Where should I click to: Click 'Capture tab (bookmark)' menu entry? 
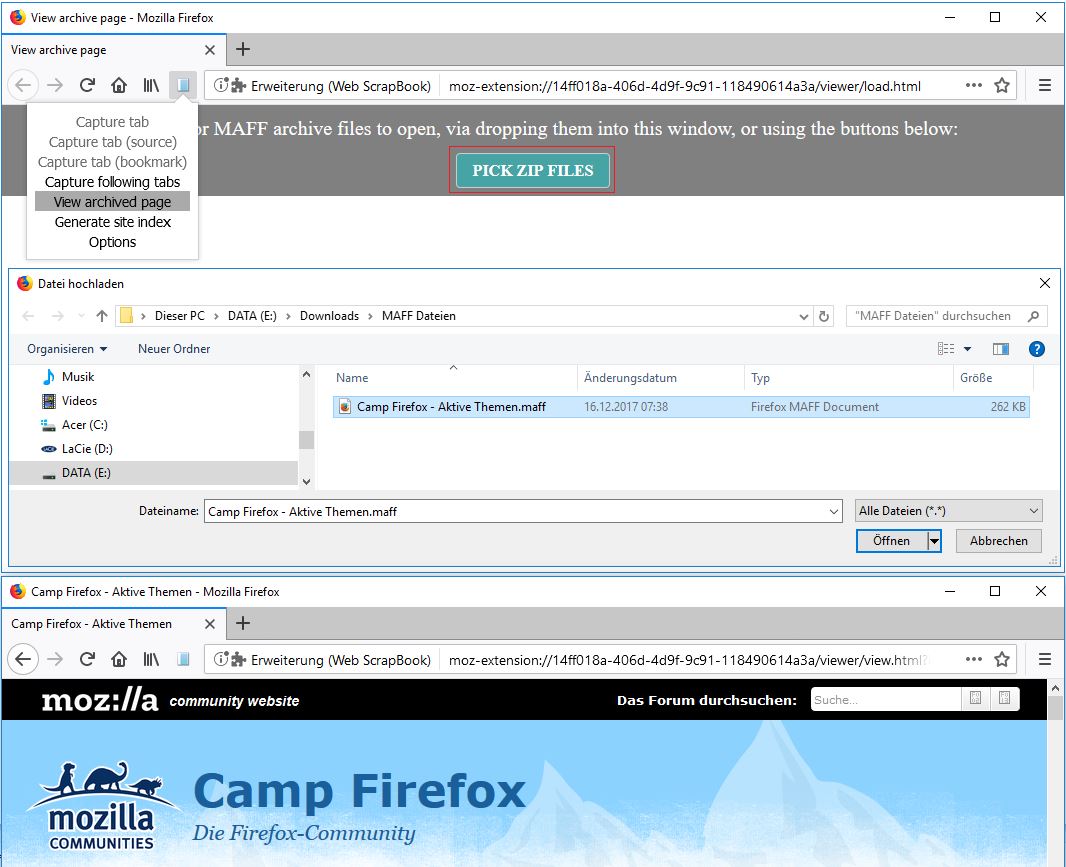click(112, 162)
